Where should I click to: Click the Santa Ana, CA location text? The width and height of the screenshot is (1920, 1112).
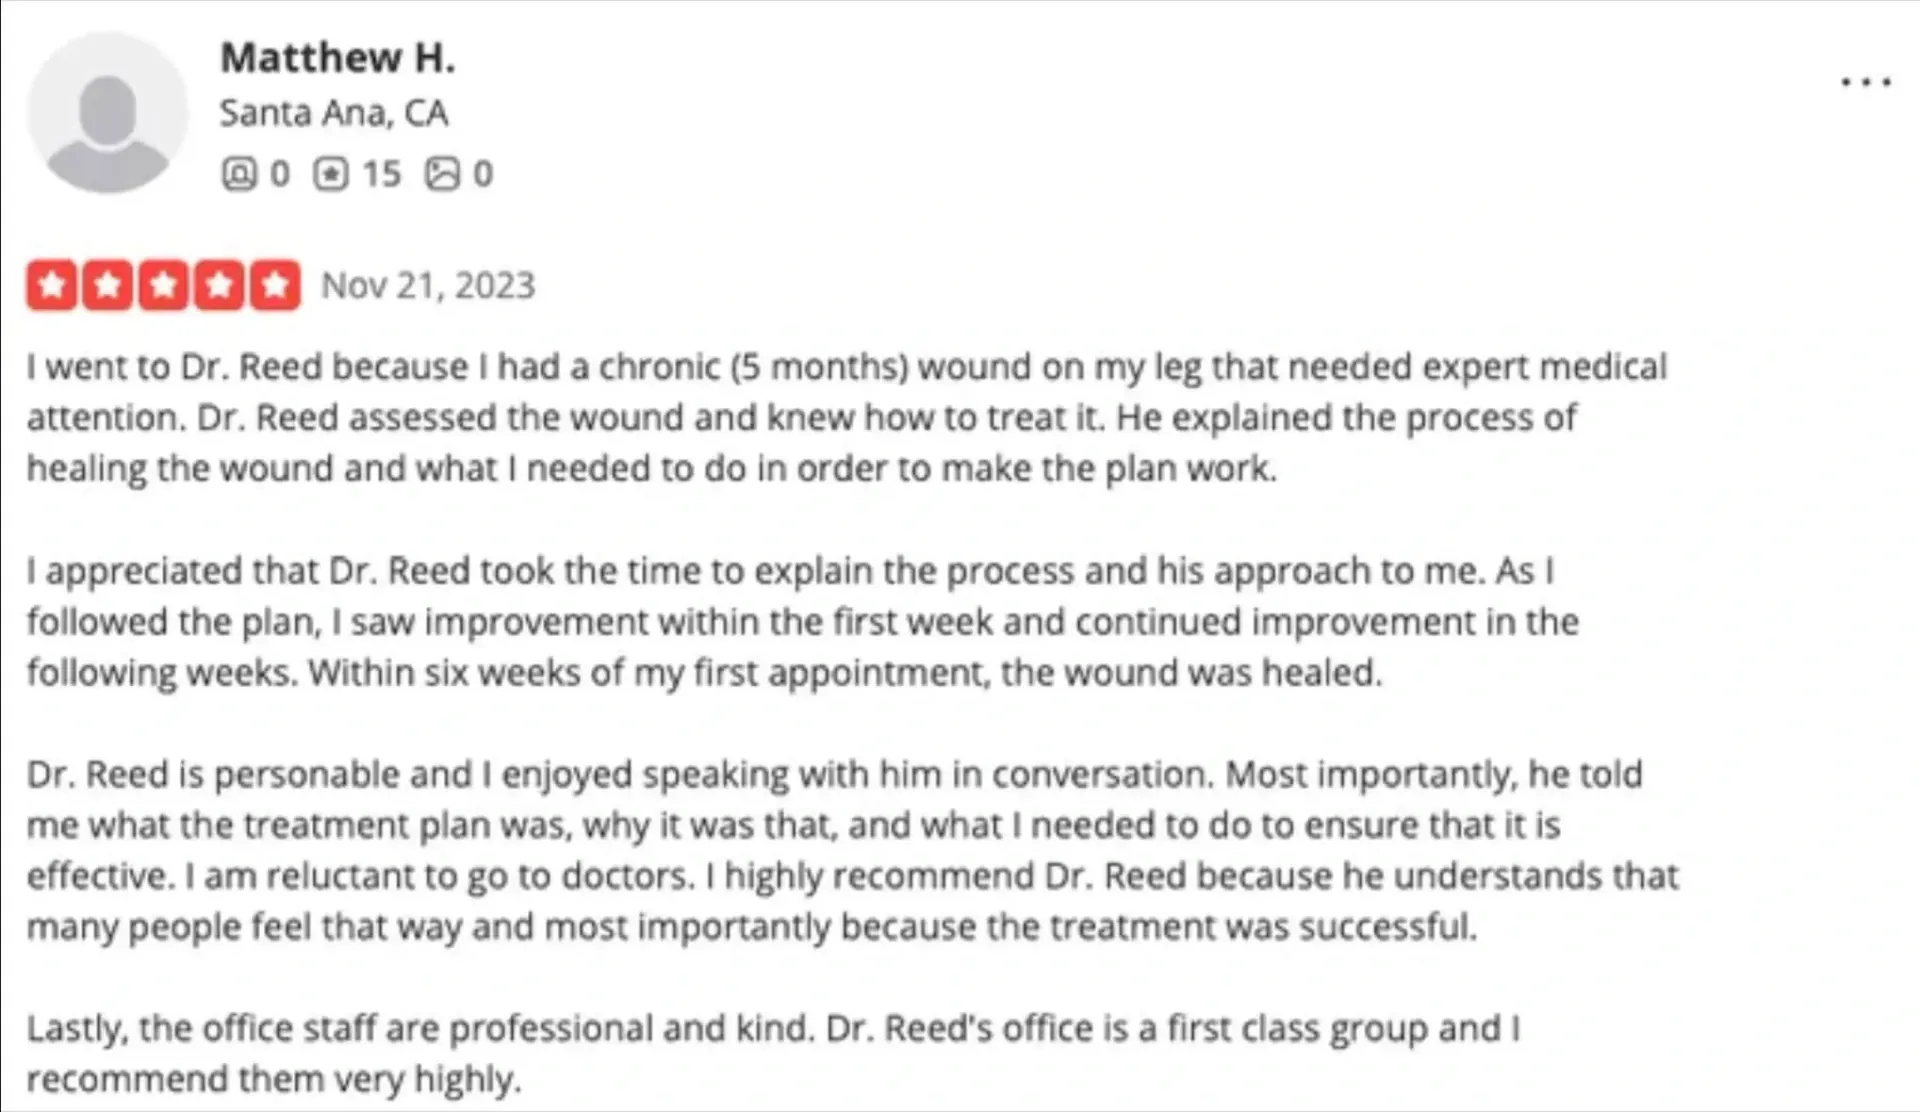[x=334, y=113]
